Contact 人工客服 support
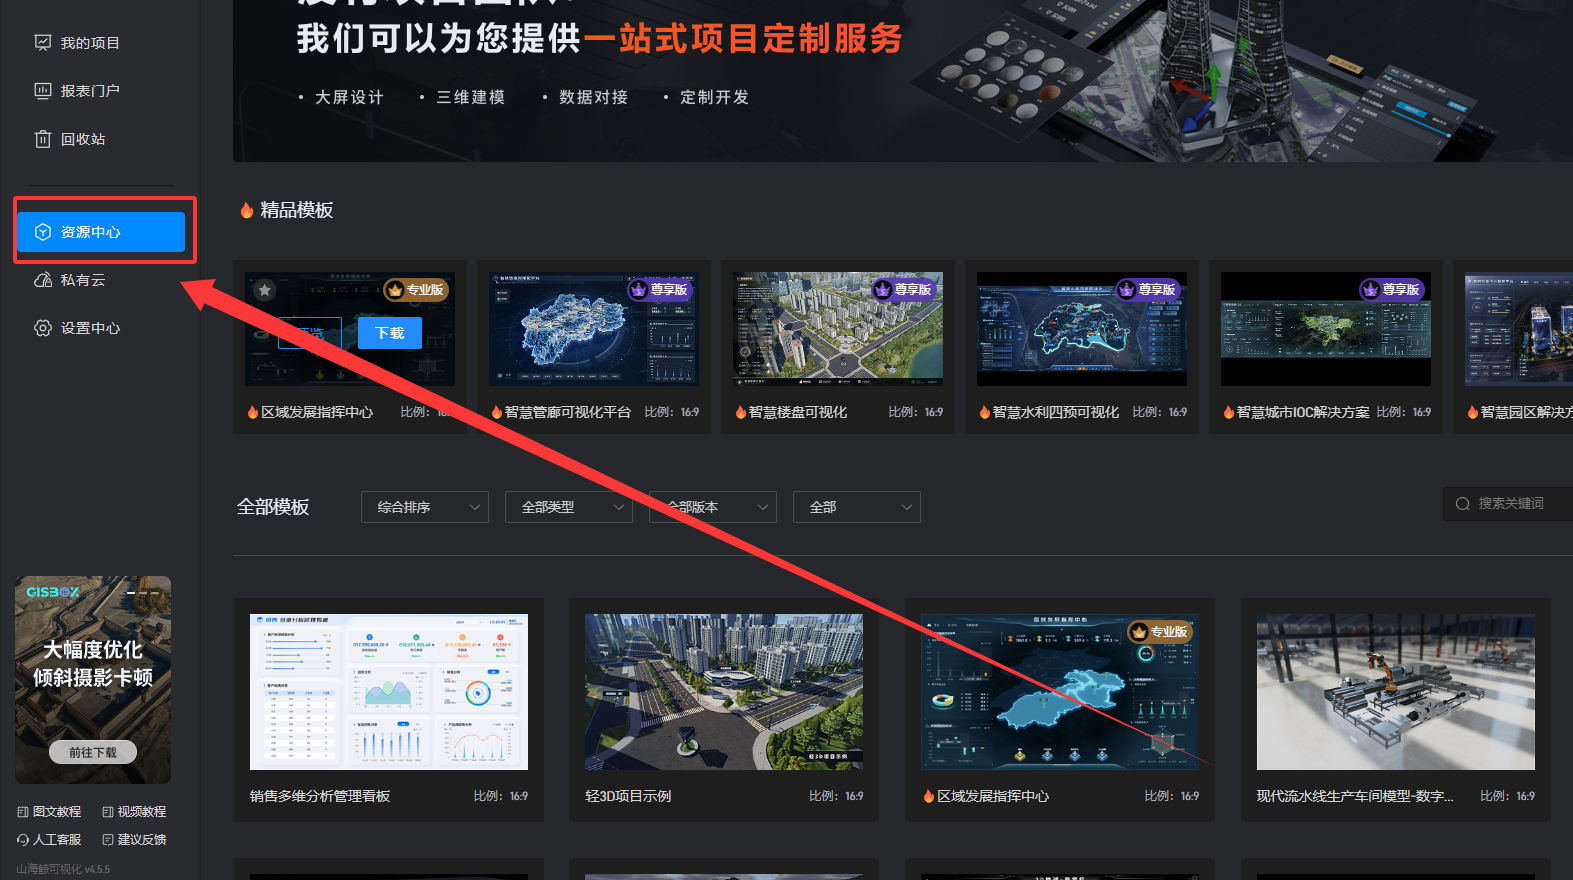 [49, 840]
